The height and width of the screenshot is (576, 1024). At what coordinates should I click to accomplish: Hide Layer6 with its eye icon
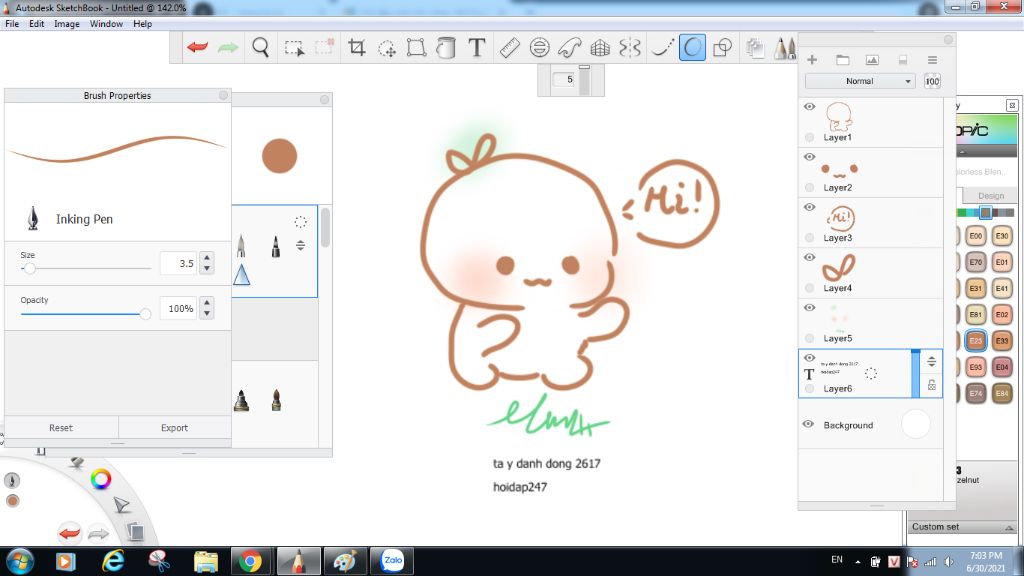809,358
